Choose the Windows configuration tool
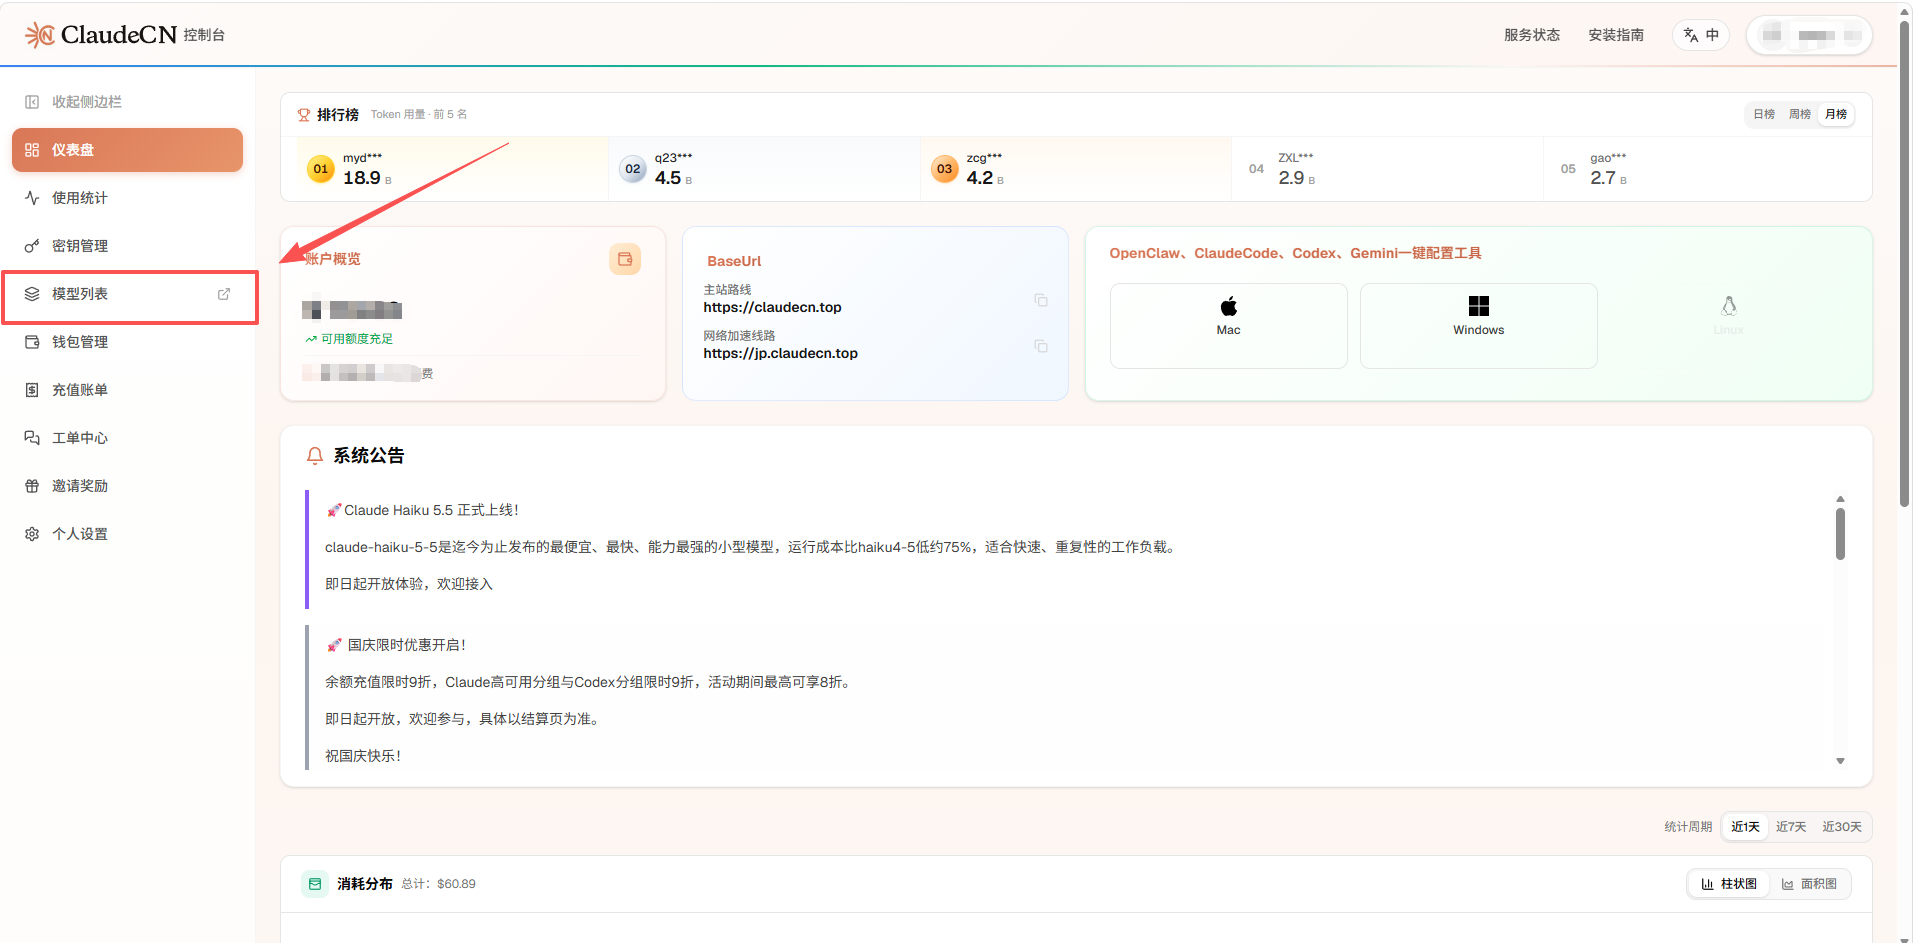The height and width of the screenshot is (943, 1916). [1478, 326]
